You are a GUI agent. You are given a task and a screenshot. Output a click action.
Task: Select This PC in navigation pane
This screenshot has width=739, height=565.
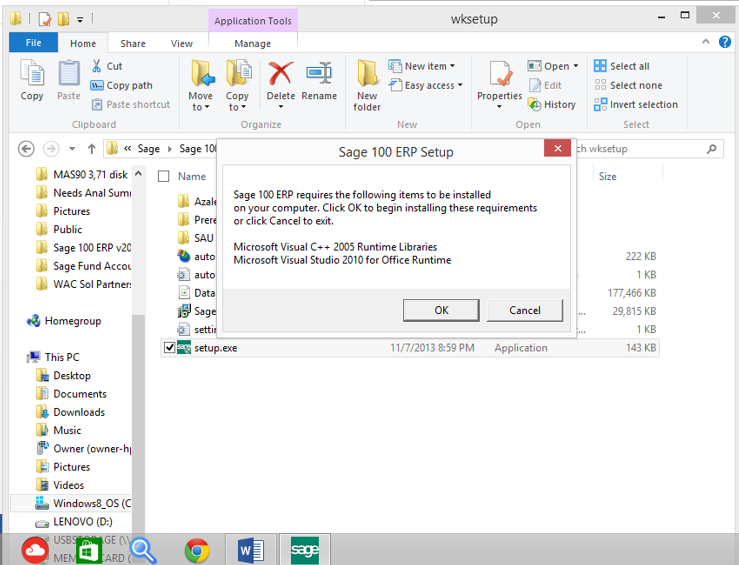53,357
